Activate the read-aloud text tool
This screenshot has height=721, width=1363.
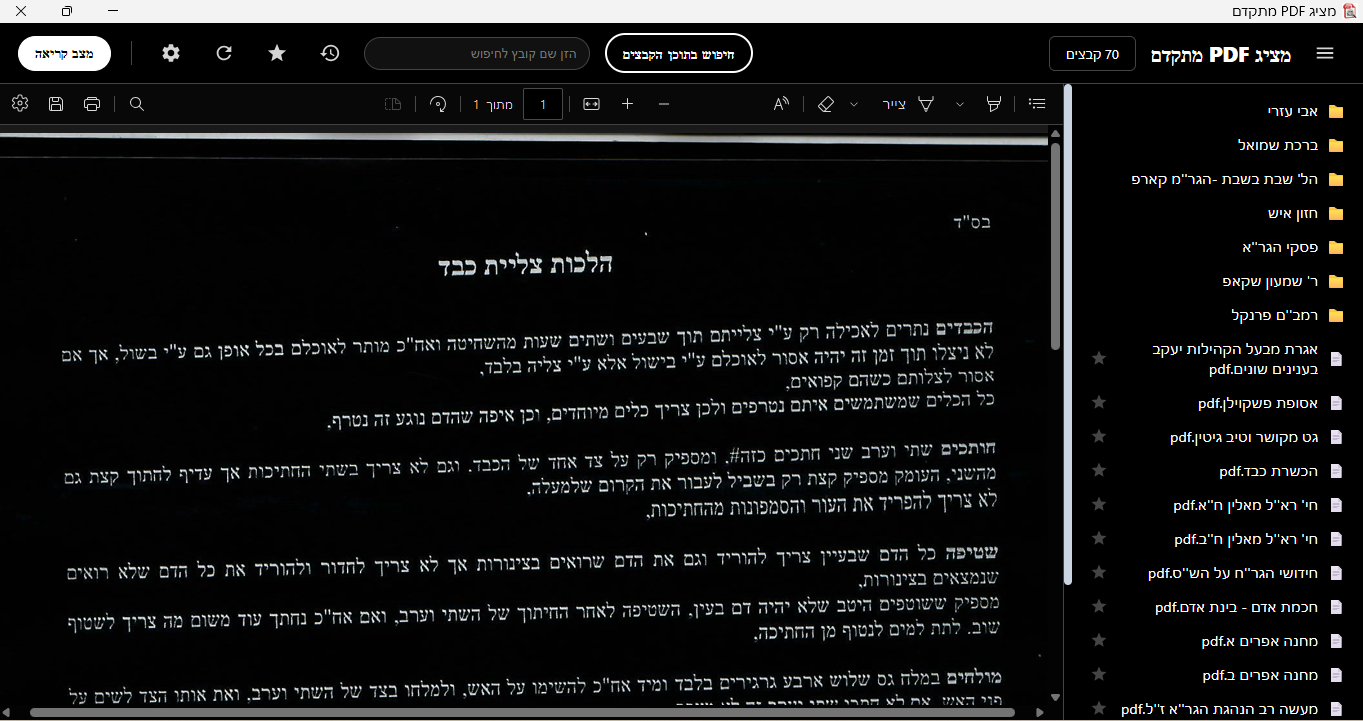coord(780,103)
